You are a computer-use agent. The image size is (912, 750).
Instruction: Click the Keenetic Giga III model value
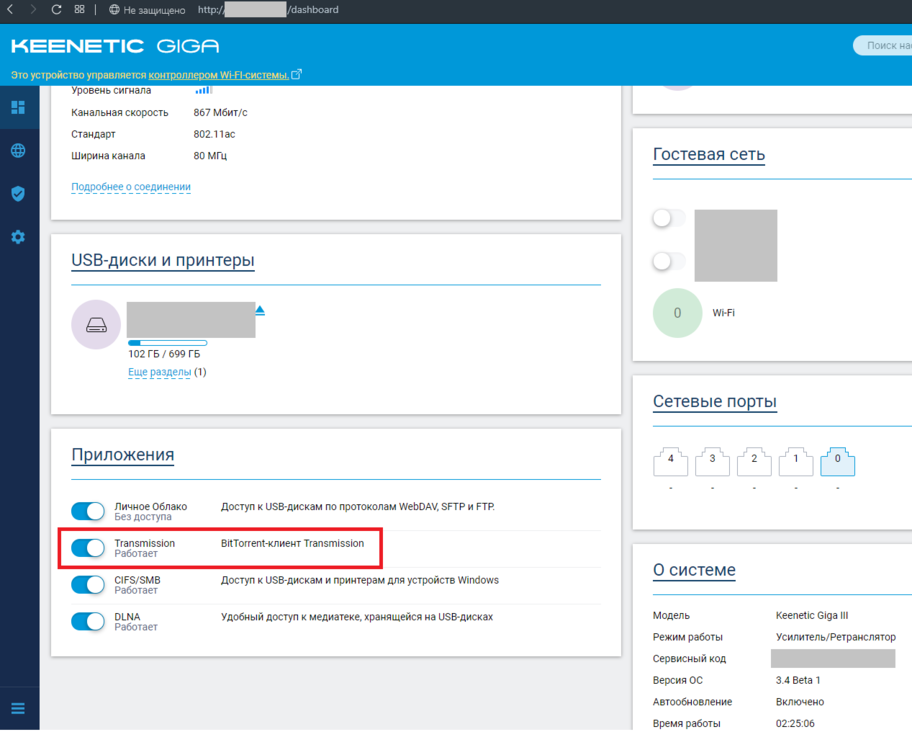pyautogui.click(x=812, y=616)
